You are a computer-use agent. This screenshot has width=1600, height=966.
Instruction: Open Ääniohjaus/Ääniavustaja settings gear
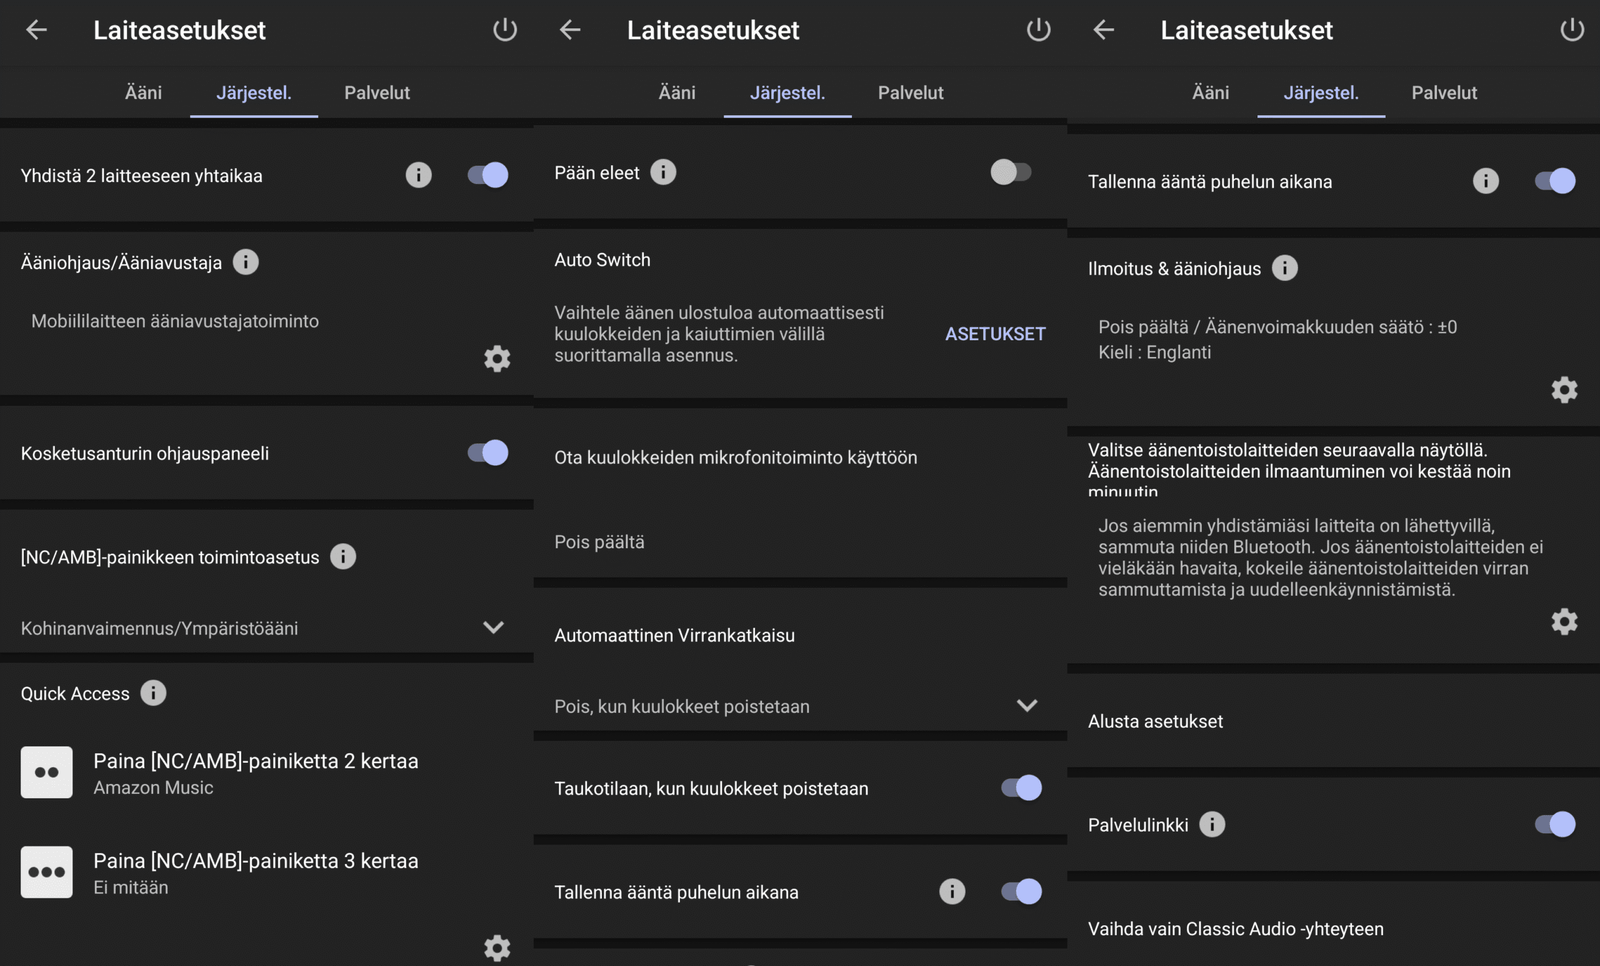[x=497, y=359]
